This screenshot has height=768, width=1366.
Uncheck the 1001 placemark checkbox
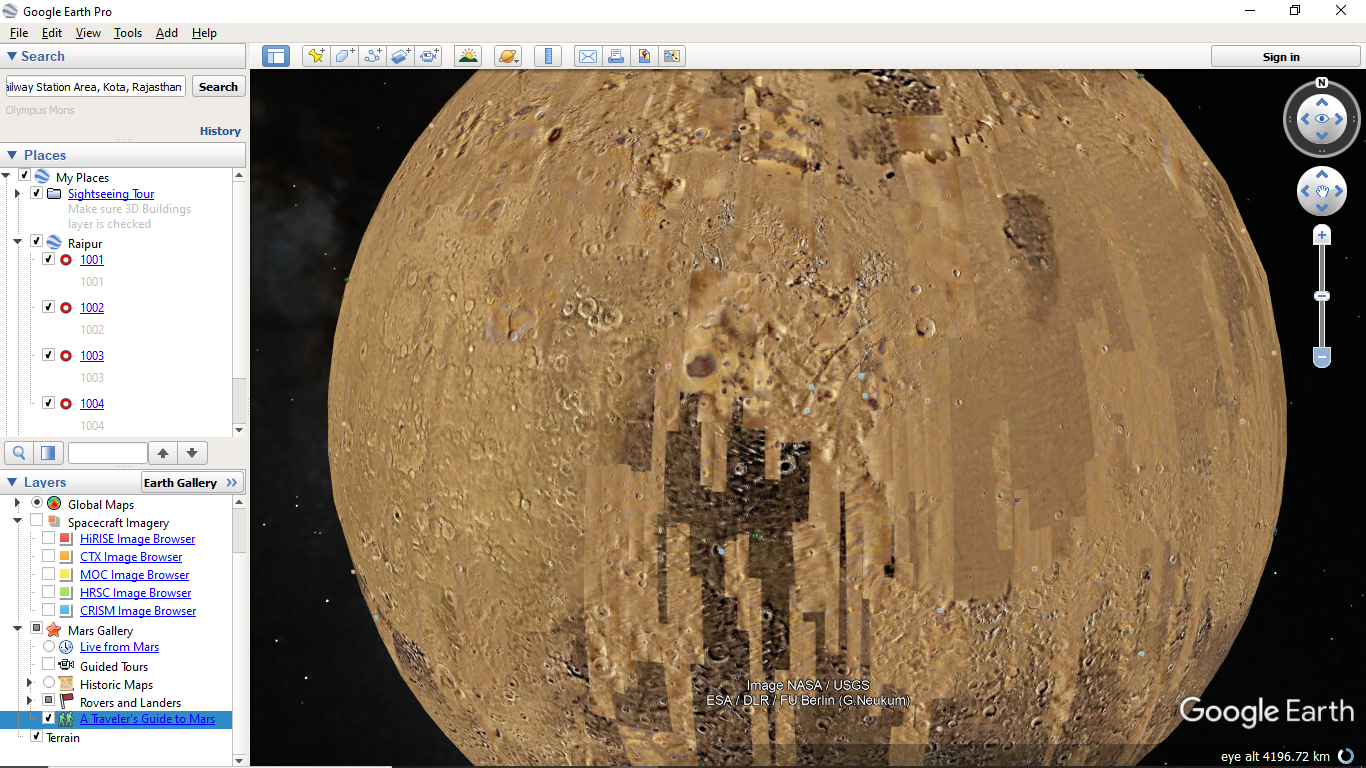click(x=48, y=259)
